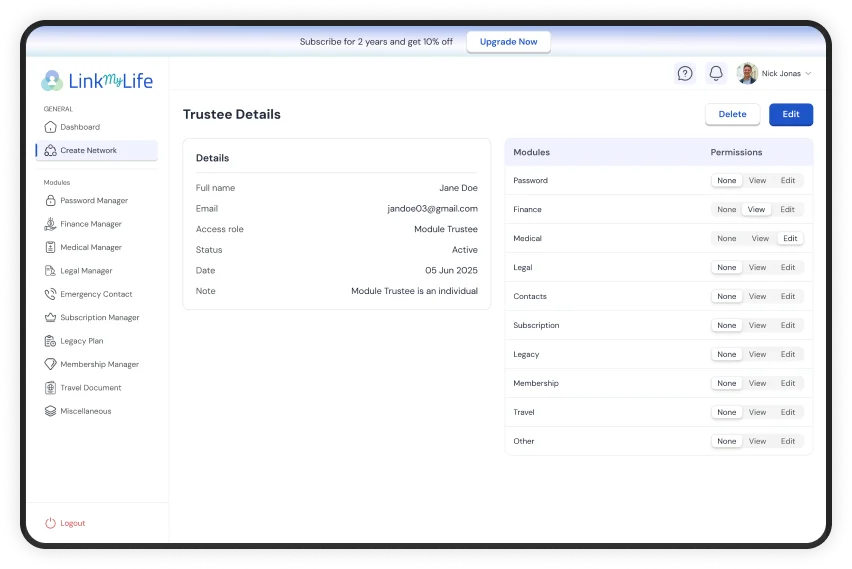Click the Logout power icon
Screen dimensions: 852x569
(51, 523)
